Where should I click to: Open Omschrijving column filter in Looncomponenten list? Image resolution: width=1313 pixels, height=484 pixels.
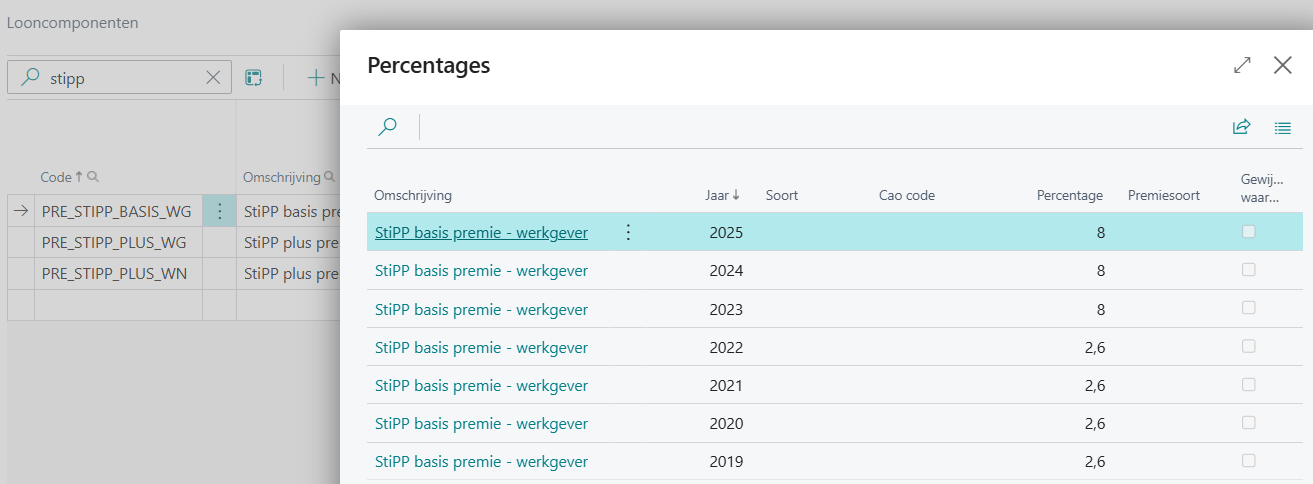(327, 177)
